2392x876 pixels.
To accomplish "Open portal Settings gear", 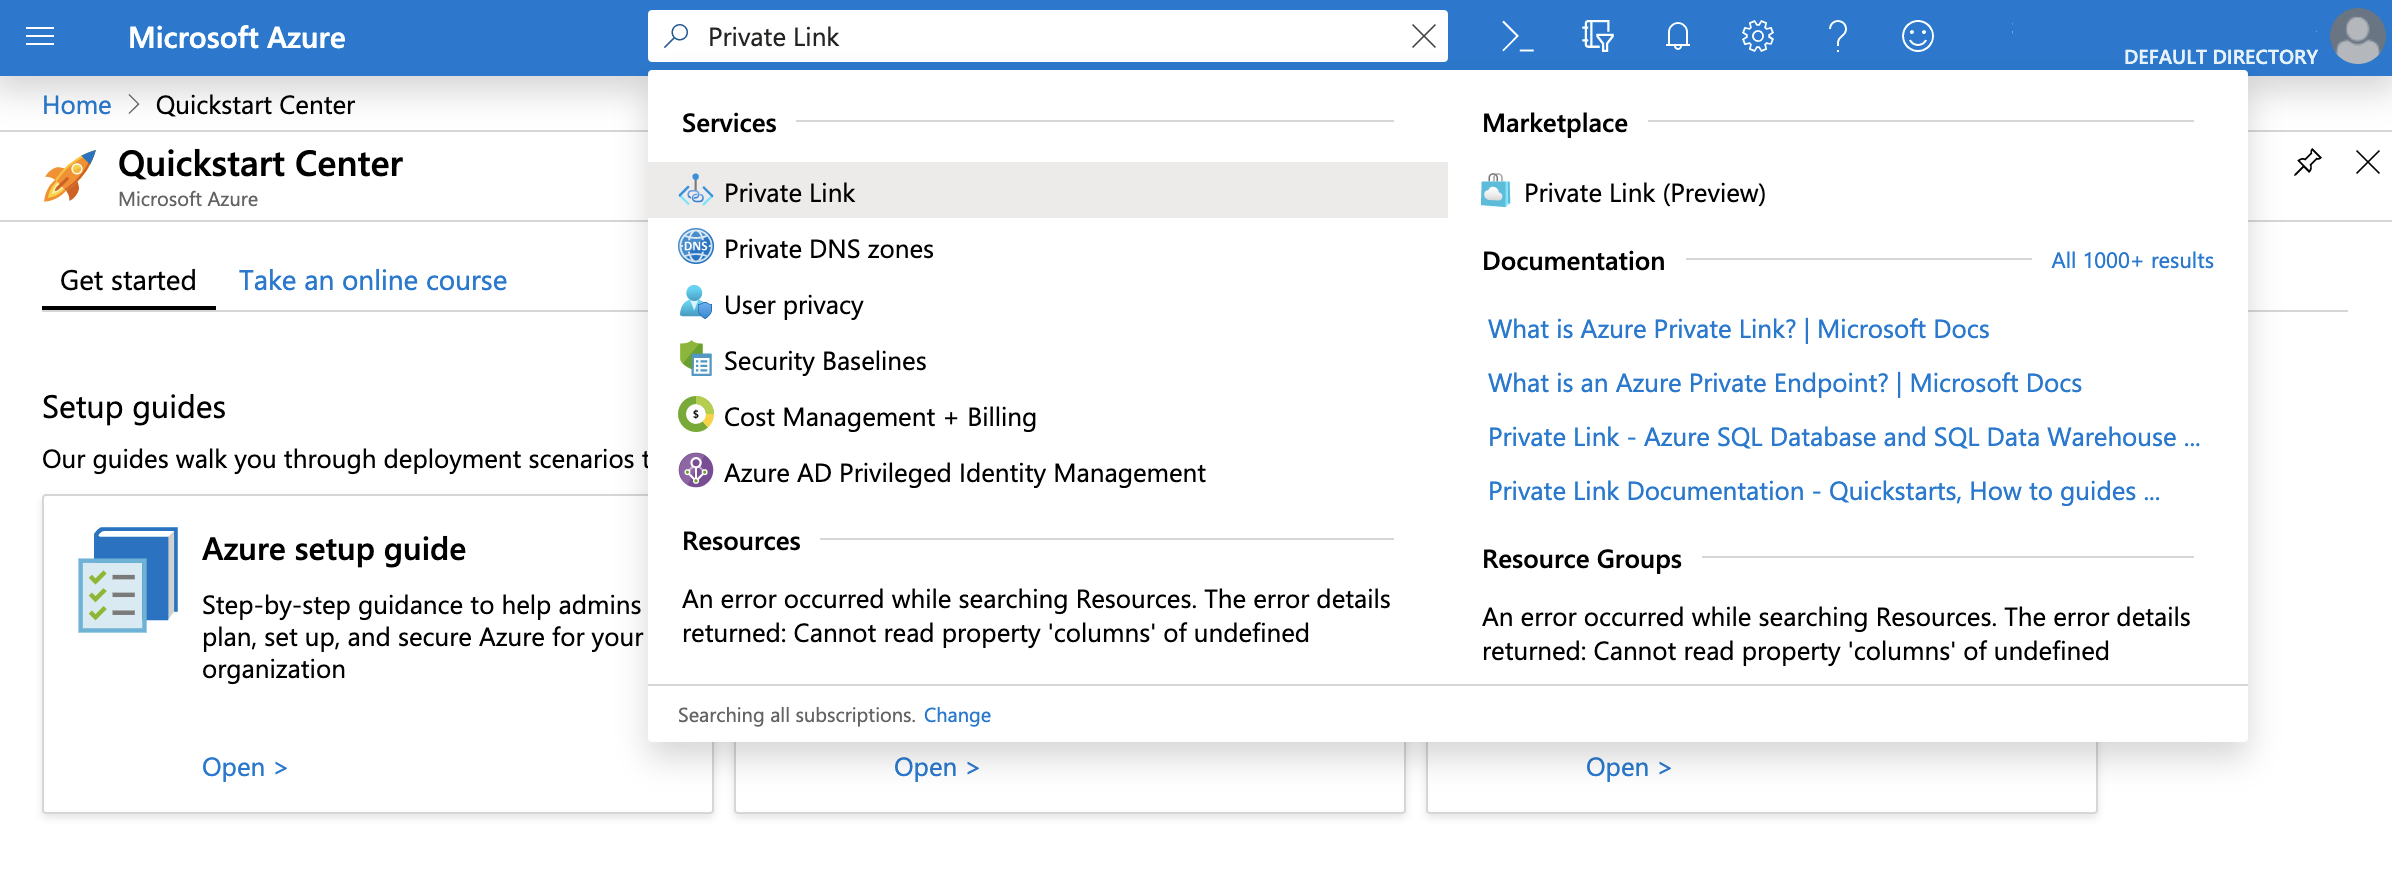I will click(1757, 37).
